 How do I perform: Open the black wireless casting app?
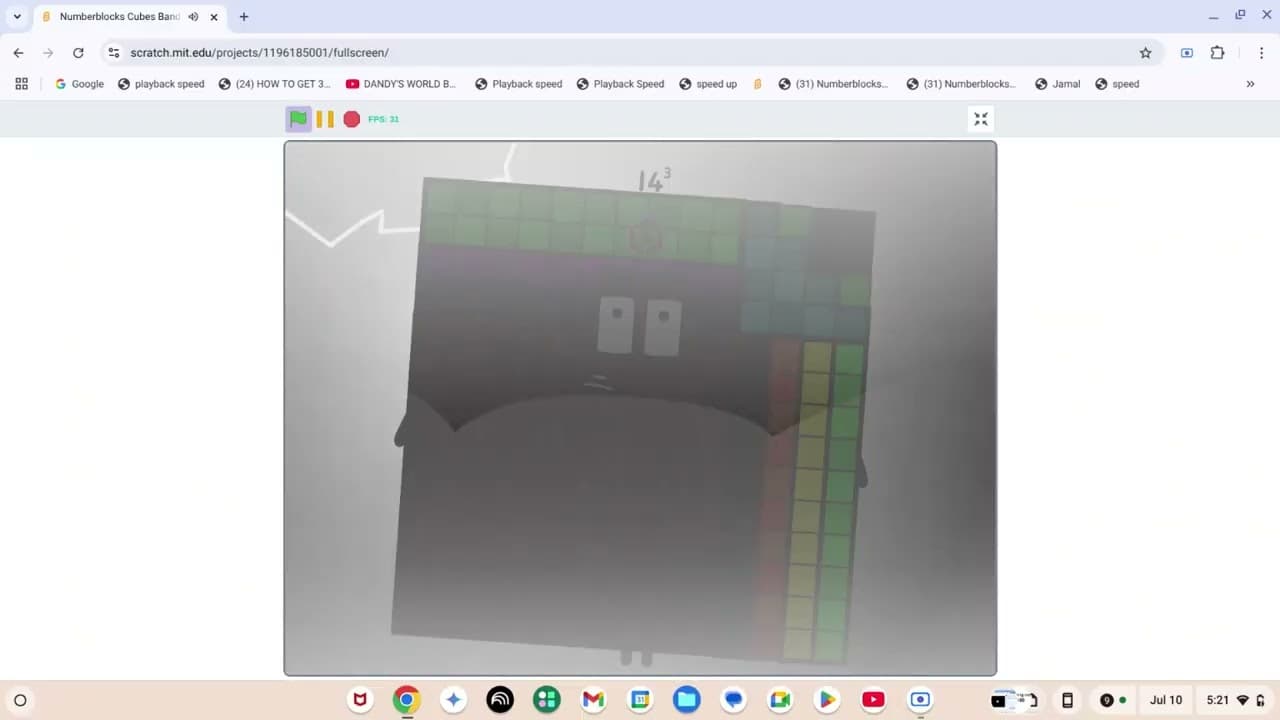500,700
